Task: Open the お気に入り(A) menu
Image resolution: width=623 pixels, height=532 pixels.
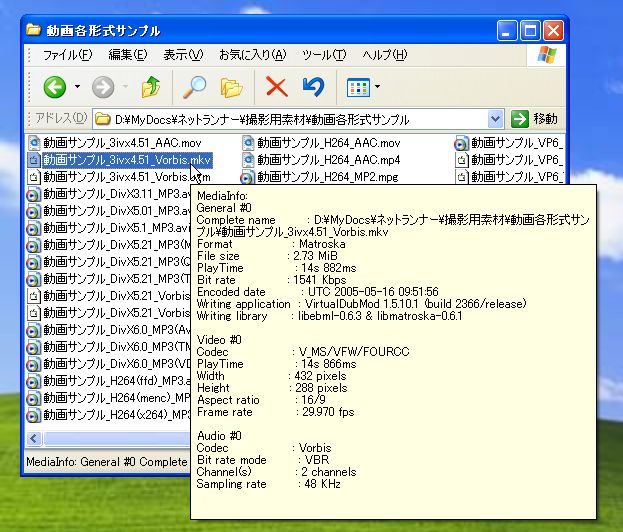Action: point(252,54)
